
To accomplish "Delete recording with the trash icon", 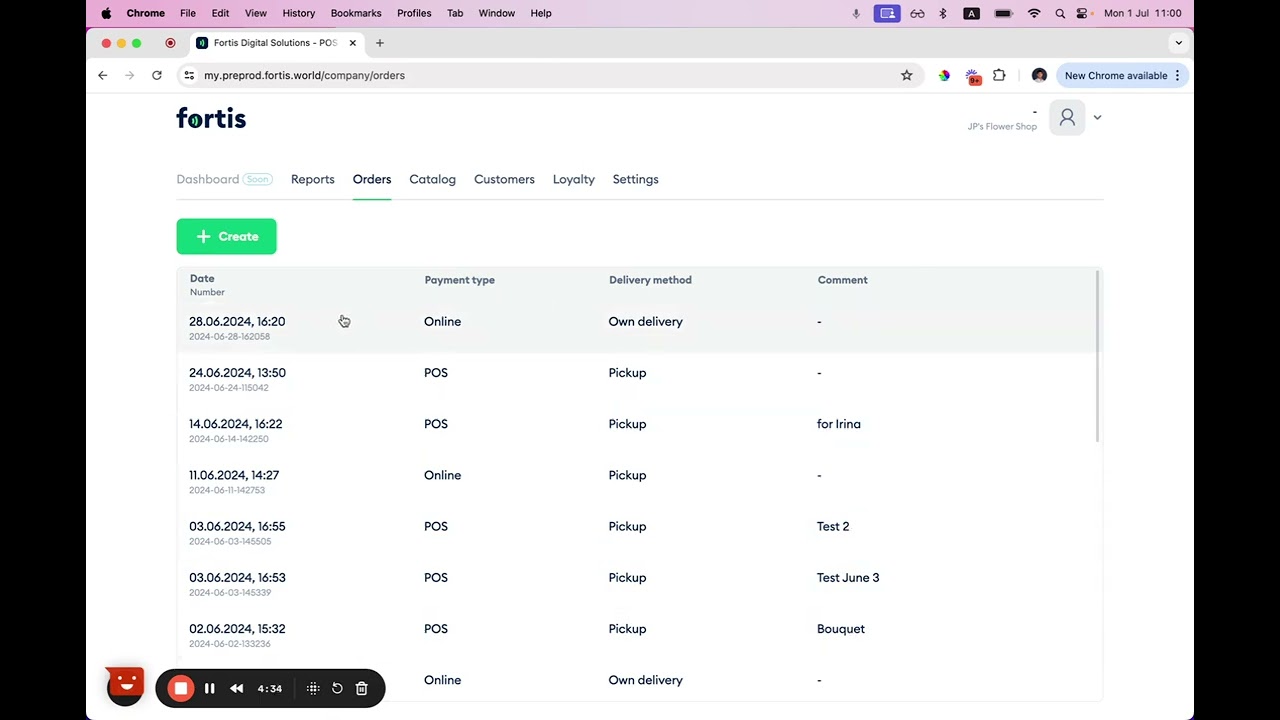I will click(362, 688).
